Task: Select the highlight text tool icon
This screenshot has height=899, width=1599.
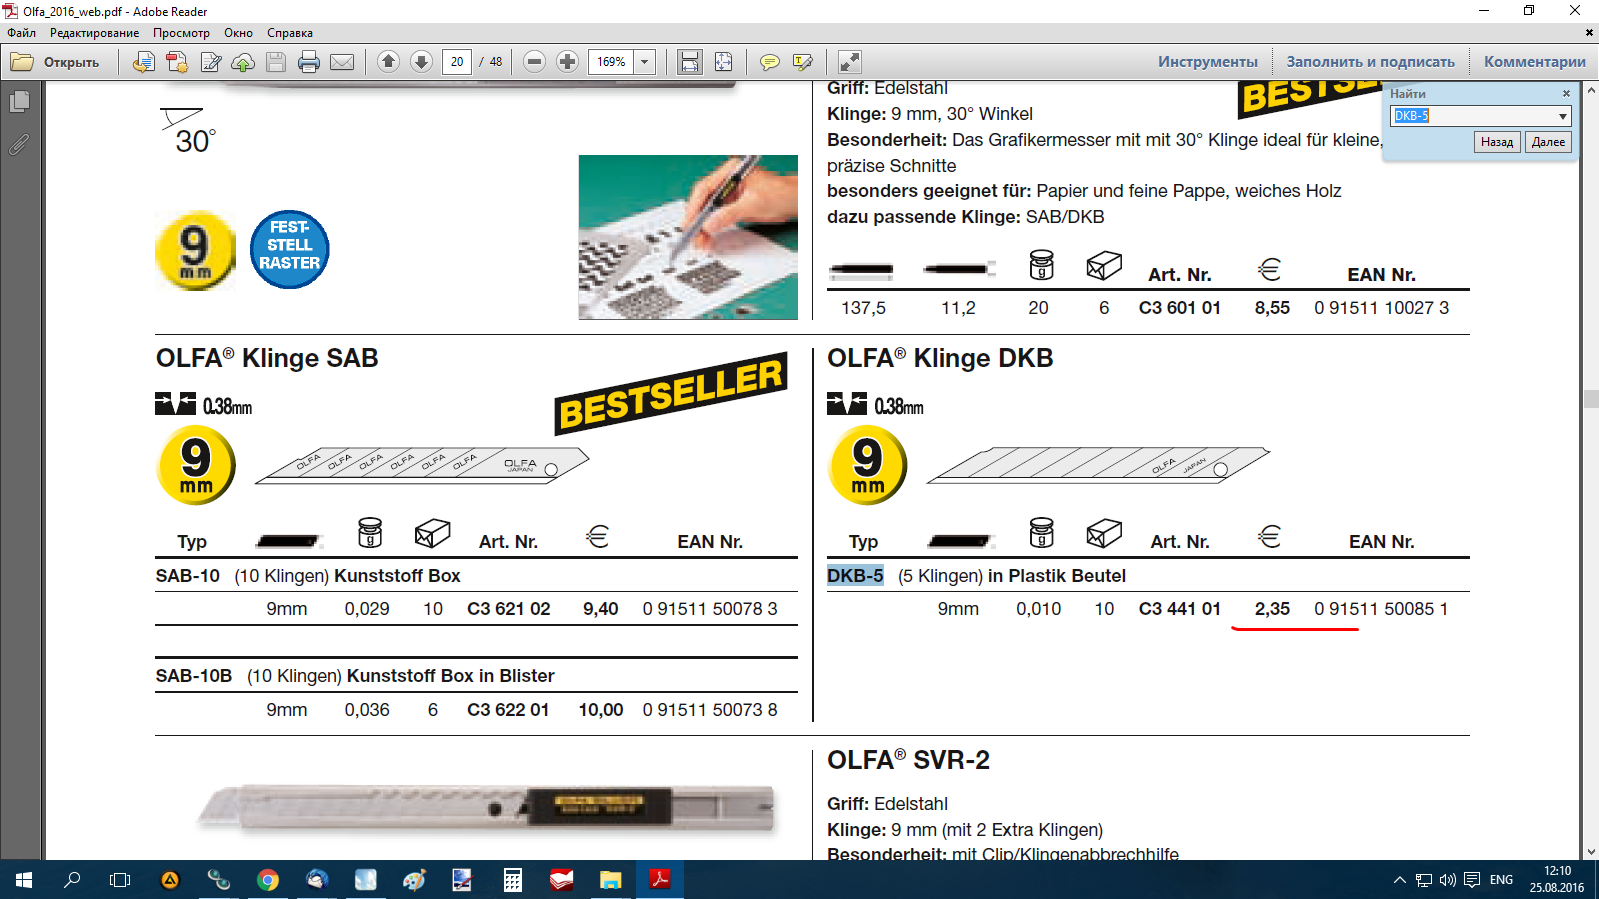Action: (x=803, y=62)
